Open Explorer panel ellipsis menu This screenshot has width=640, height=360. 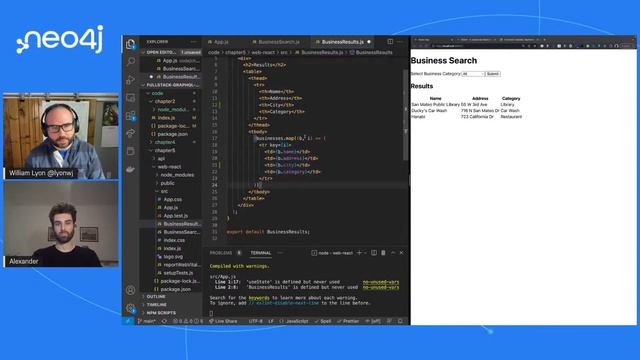[x=193, y=42]
